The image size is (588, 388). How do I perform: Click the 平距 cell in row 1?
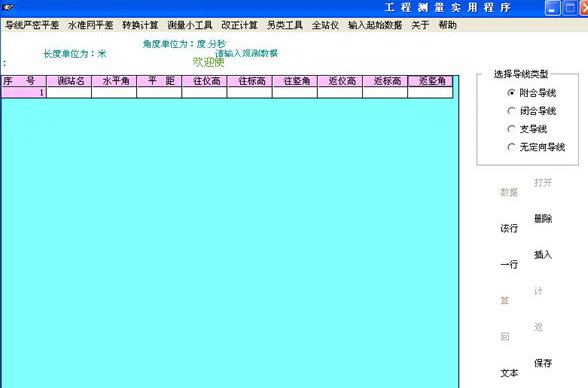(x=159, y=92)
